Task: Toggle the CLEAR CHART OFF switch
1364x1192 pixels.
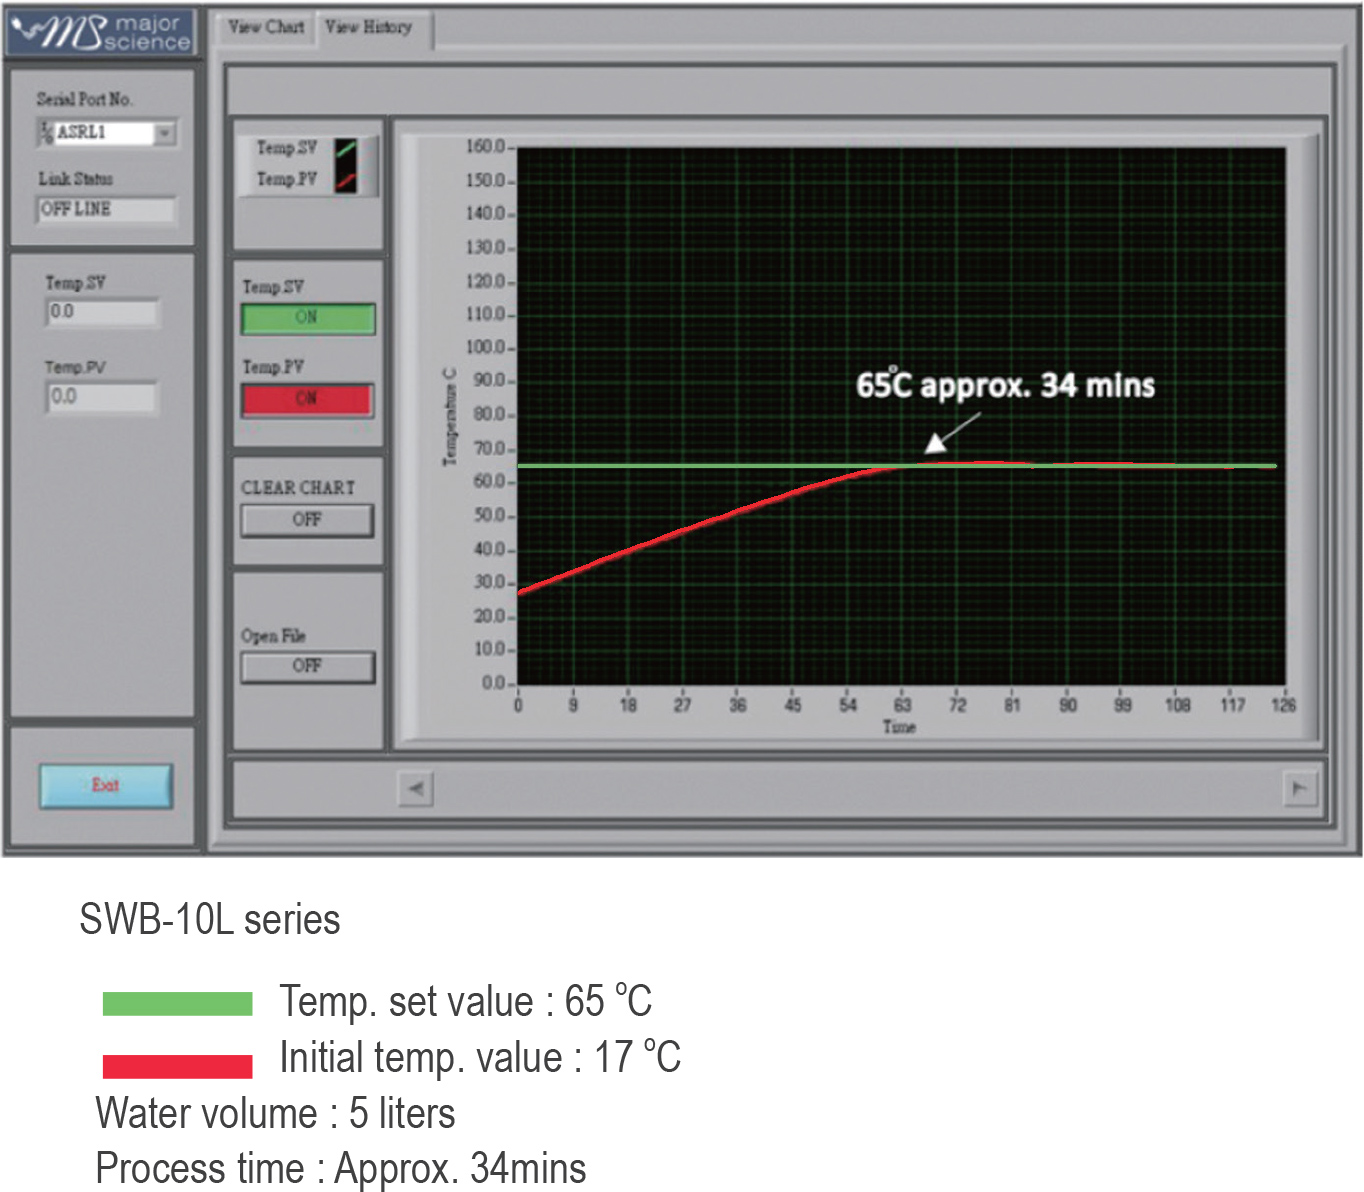Action: [307, 520]
